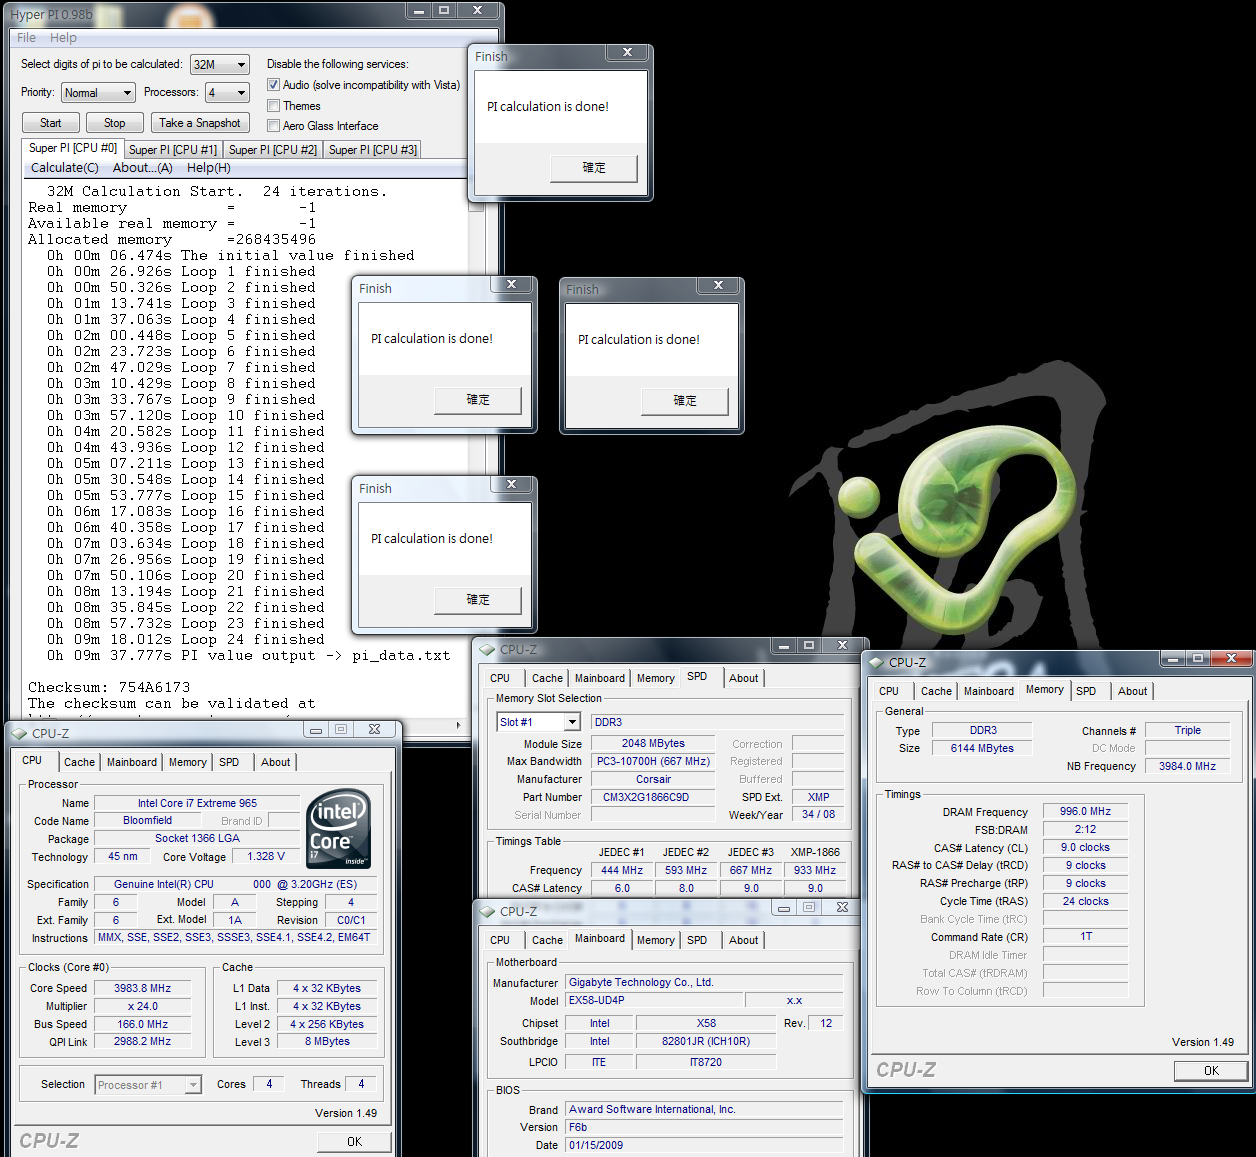The image size is (1256, 1157).
Task: Close the CPU-Z Memory timings window
Action: [1231, 658]
